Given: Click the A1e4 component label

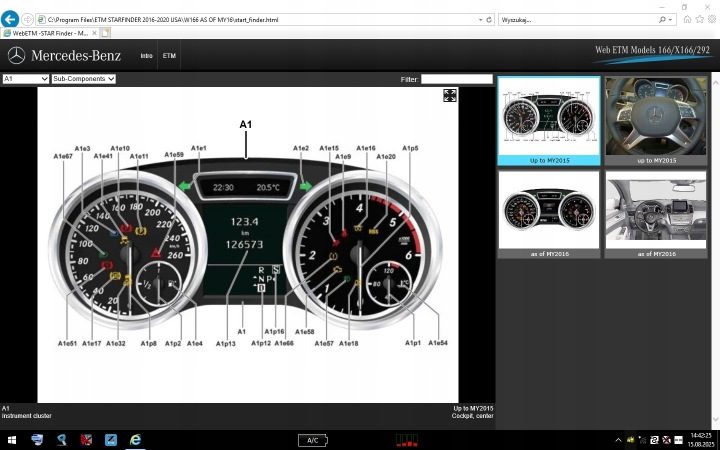Looking at the screenshot, I should click(x=194, y=343).
